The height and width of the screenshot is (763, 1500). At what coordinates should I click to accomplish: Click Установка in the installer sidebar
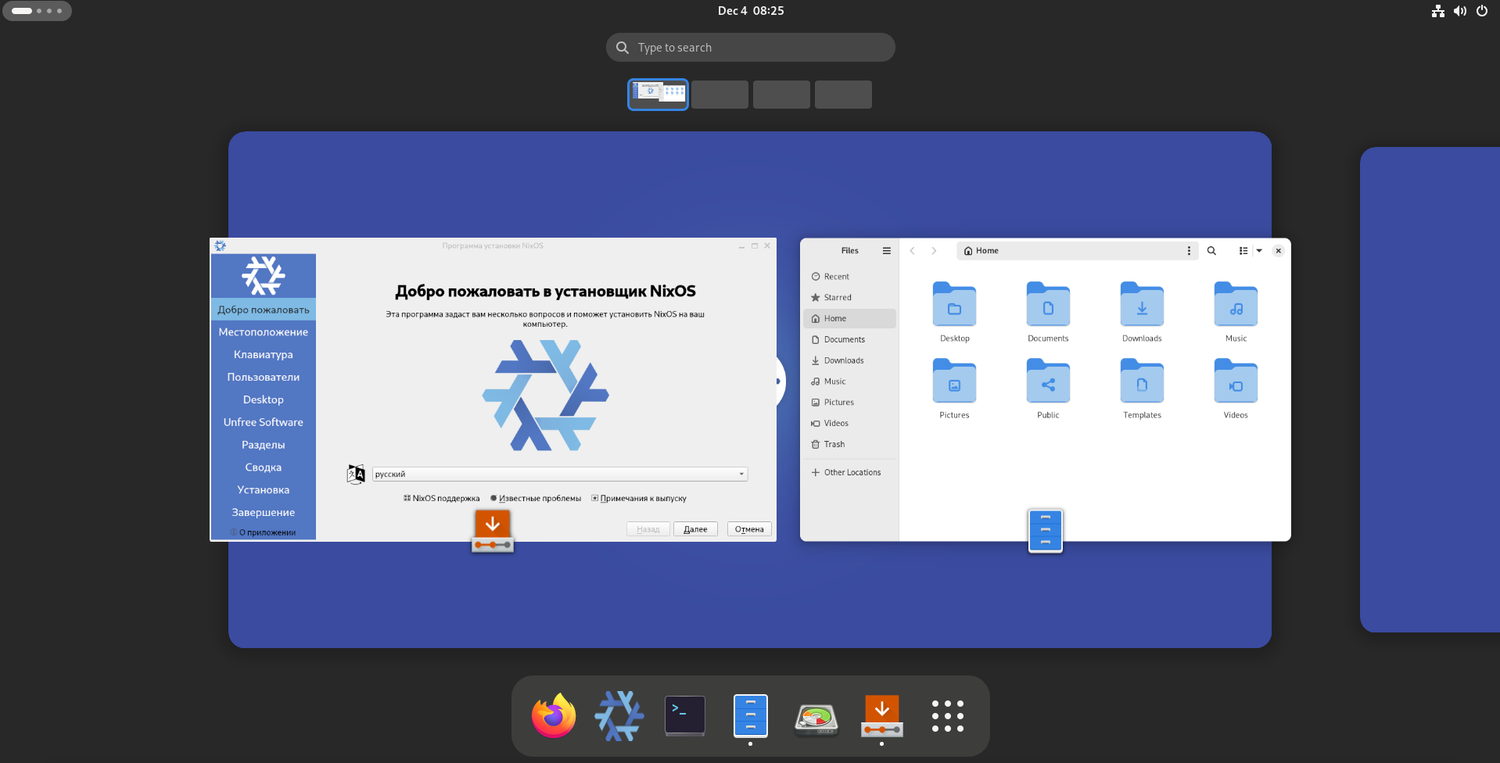click(263, 490)
